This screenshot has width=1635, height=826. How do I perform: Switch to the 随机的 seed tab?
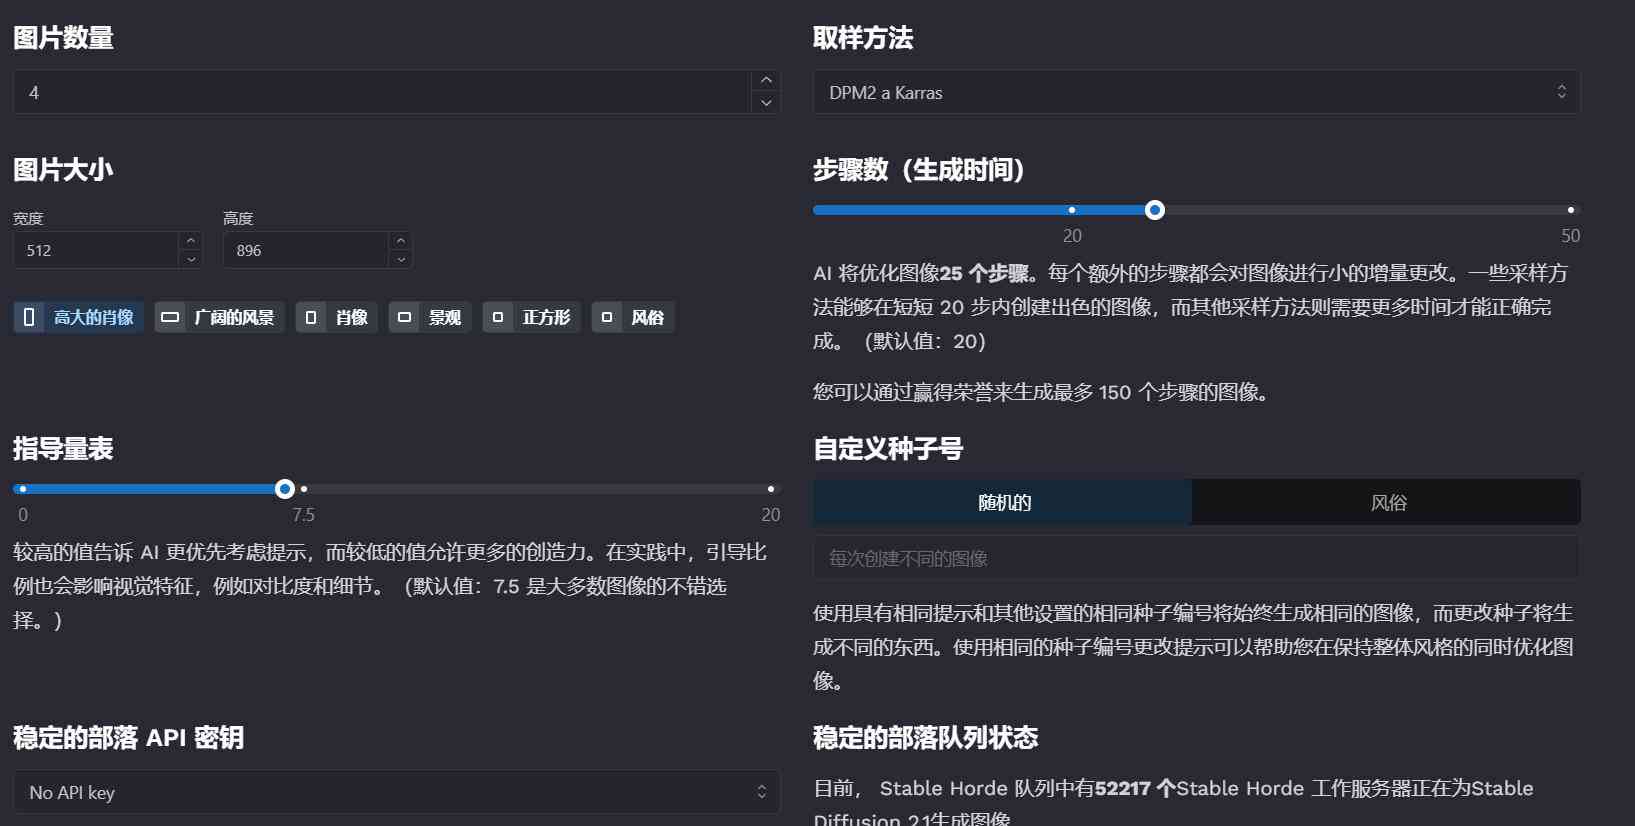pos(1003,502)
